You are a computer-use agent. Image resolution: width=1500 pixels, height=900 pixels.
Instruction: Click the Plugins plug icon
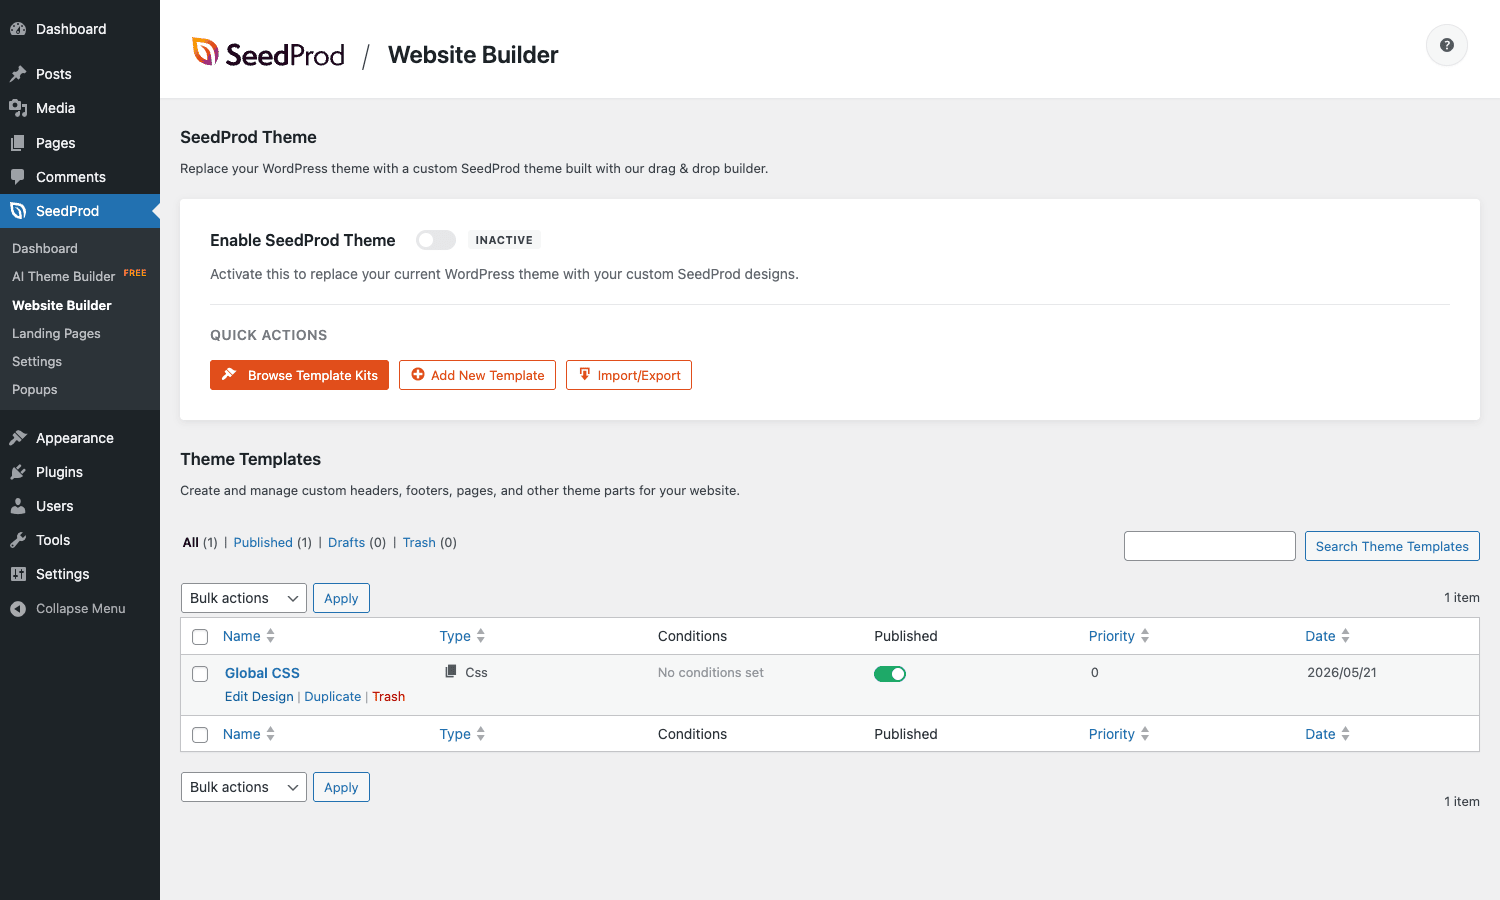point(18,472)
